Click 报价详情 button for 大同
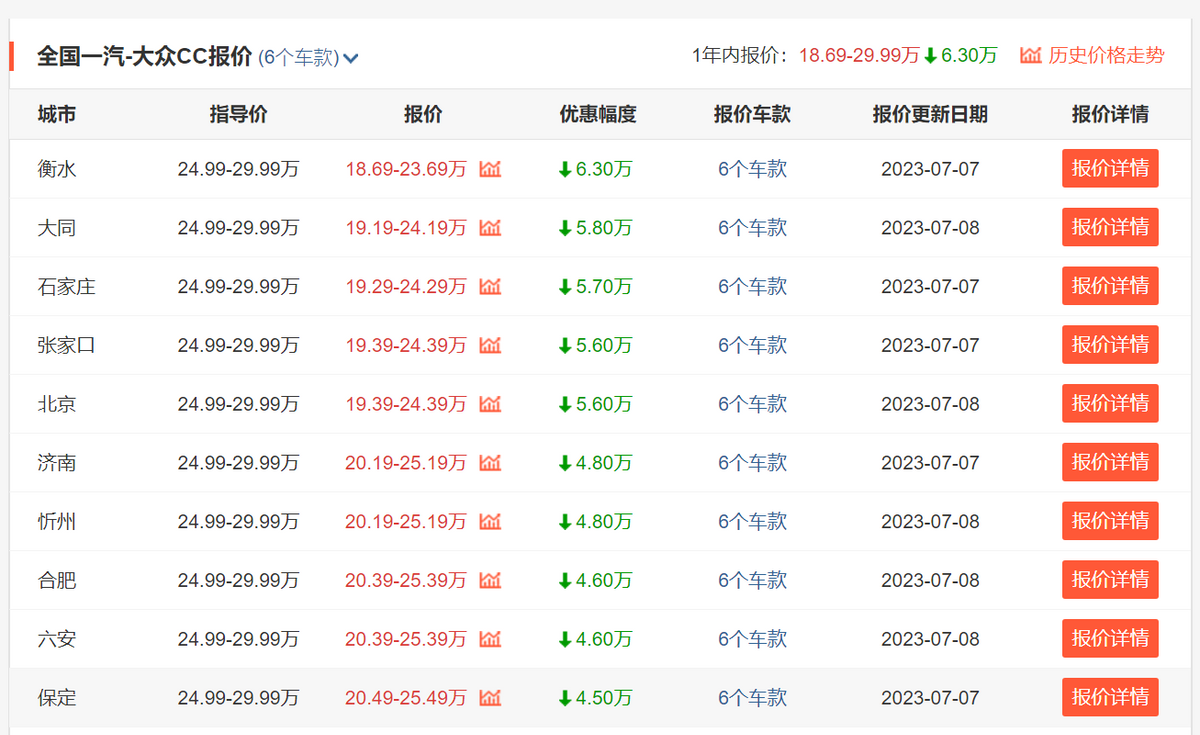This screenshot has width=1200, height=735. 1110,227
